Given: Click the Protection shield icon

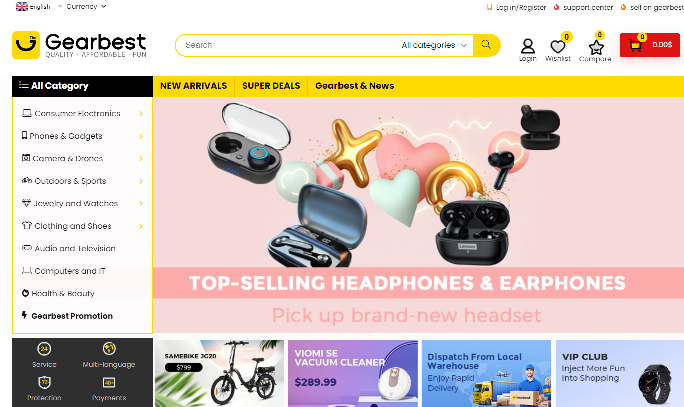Looking at the screenshot, I should click(44, 383).
